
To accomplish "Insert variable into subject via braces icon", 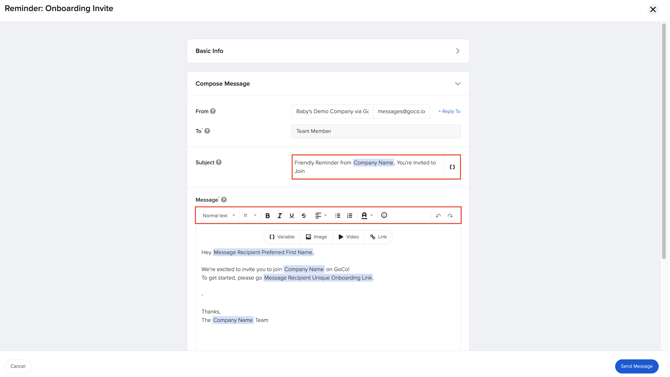I will tap(452, 167).
